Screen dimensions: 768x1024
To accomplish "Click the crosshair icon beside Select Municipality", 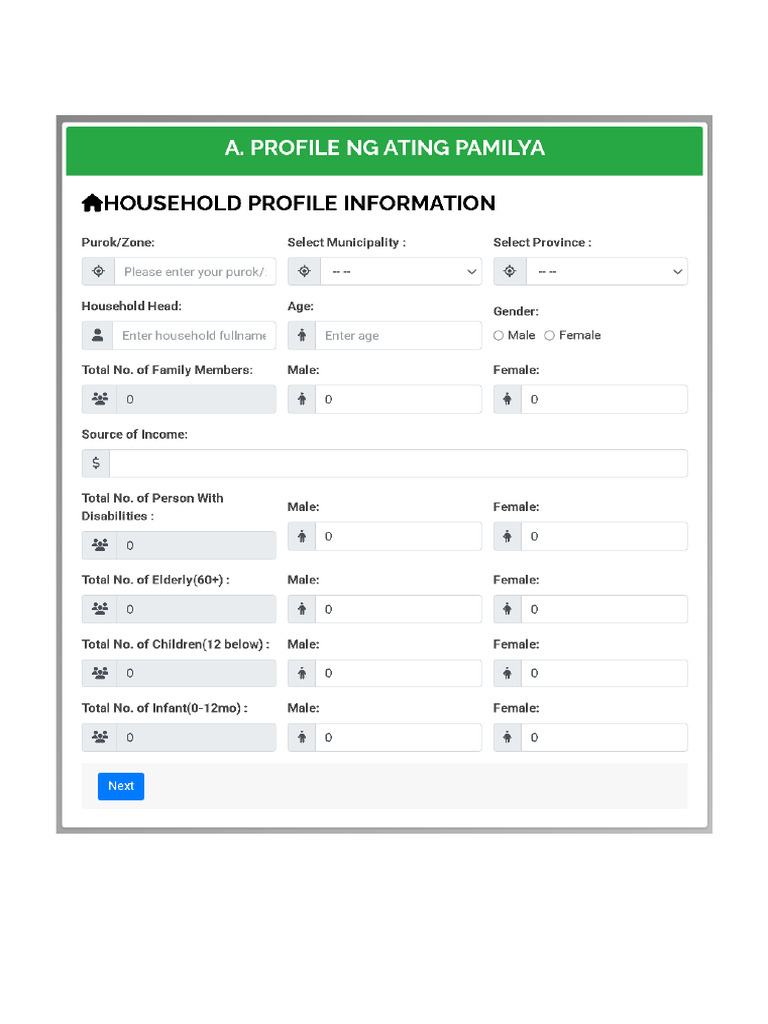I will click(304, 271).
